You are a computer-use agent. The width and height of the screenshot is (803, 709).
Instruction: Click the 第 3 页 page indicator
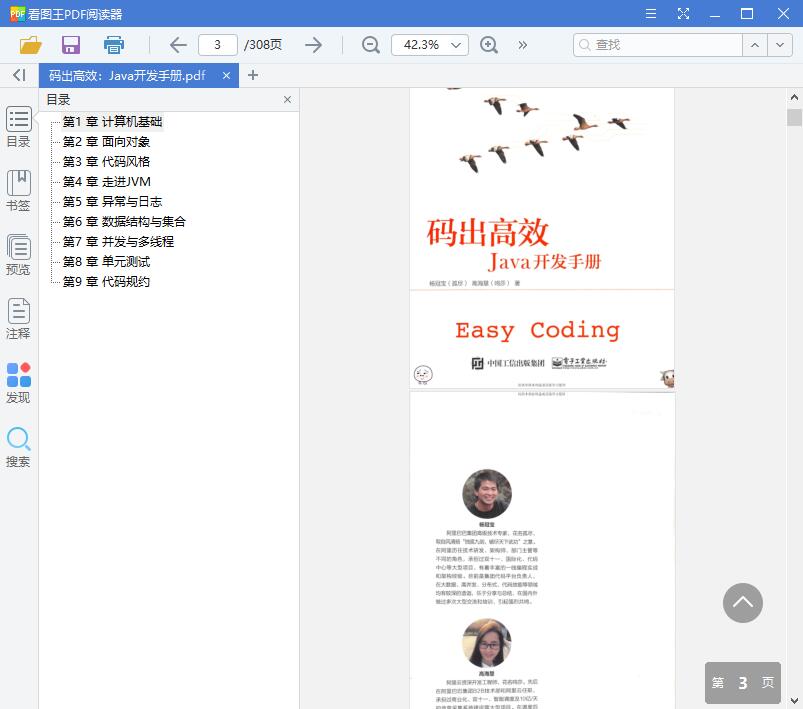coord(743,682)
